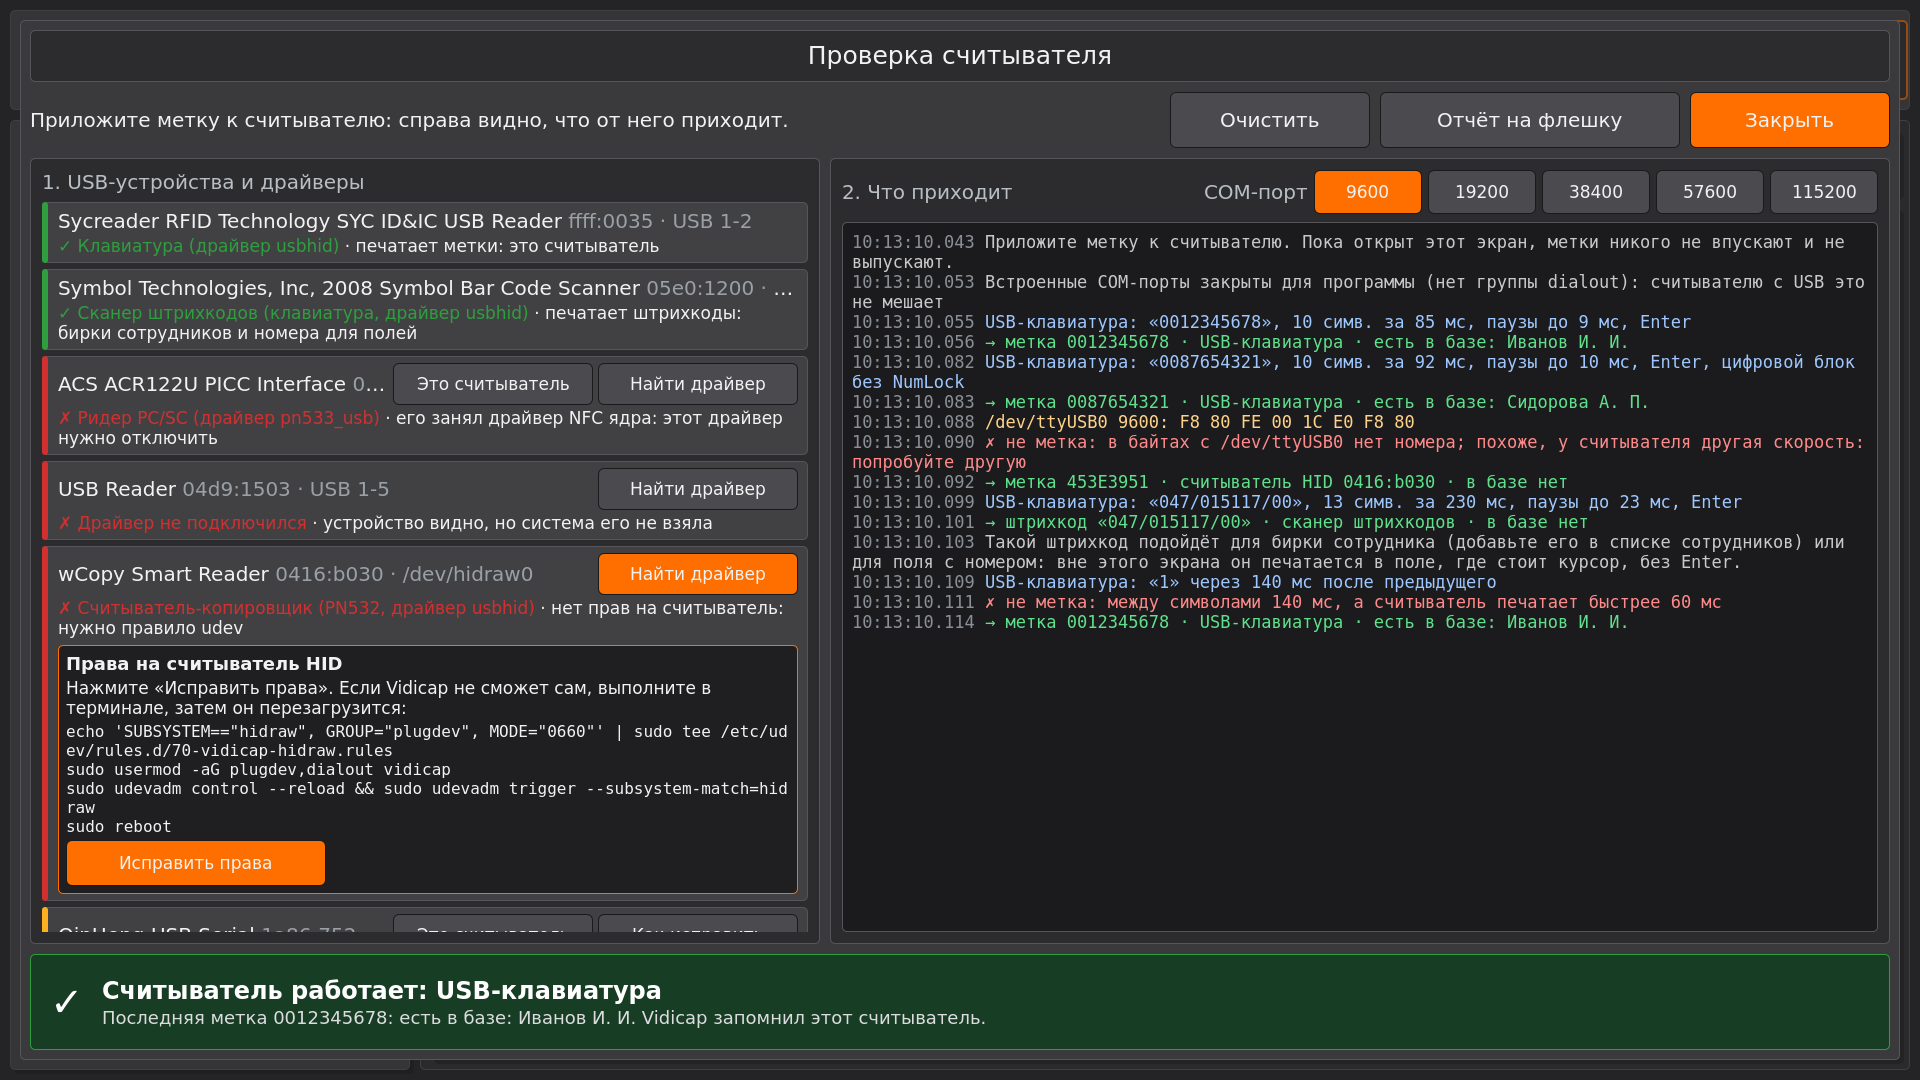The image size is (1920, 1080).
Task: Click the Очистить button
Action: pos(1269,120)
